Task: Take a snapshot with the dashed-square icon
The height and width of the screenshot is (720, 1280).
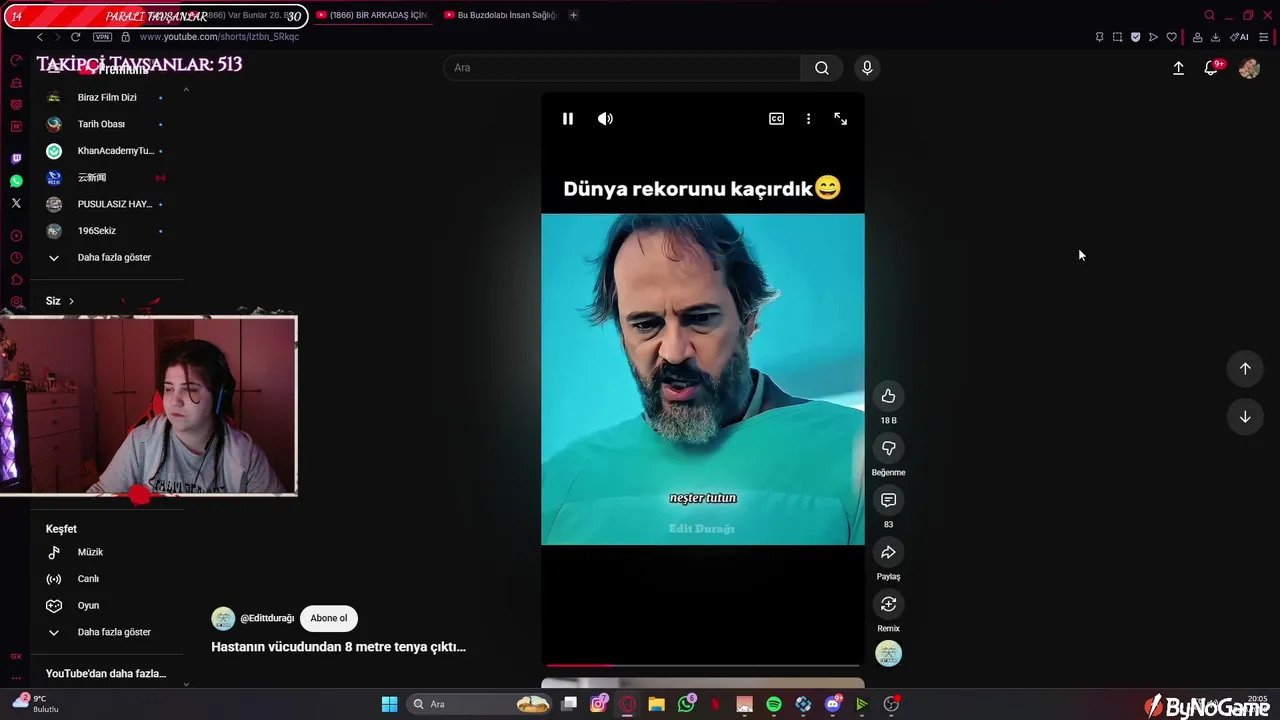Action: [1117, 37]
